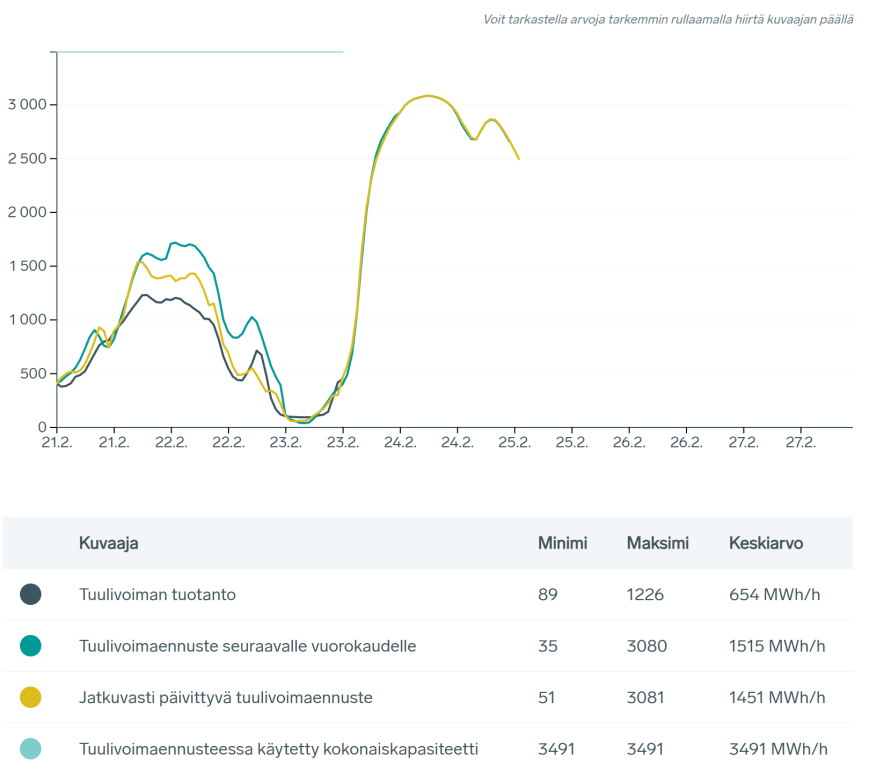Select the 3491 MWh/h average value
The width and height of the screenshot is (869, 768).
[778, 749]
